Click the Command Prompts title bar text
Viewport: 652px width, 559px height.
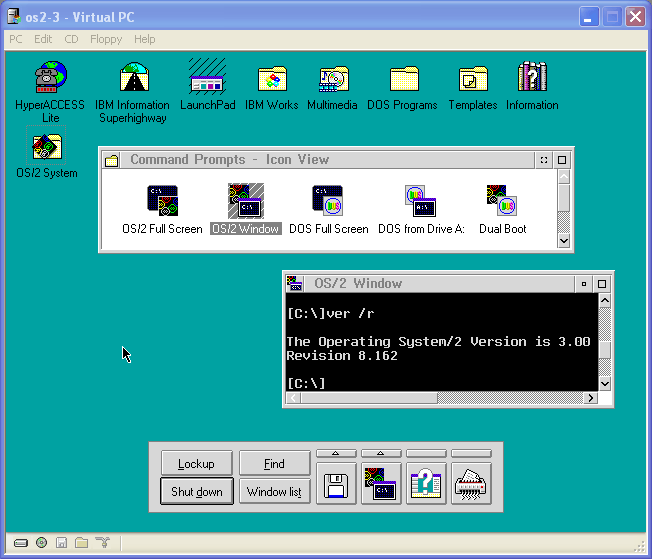point(230,160)
